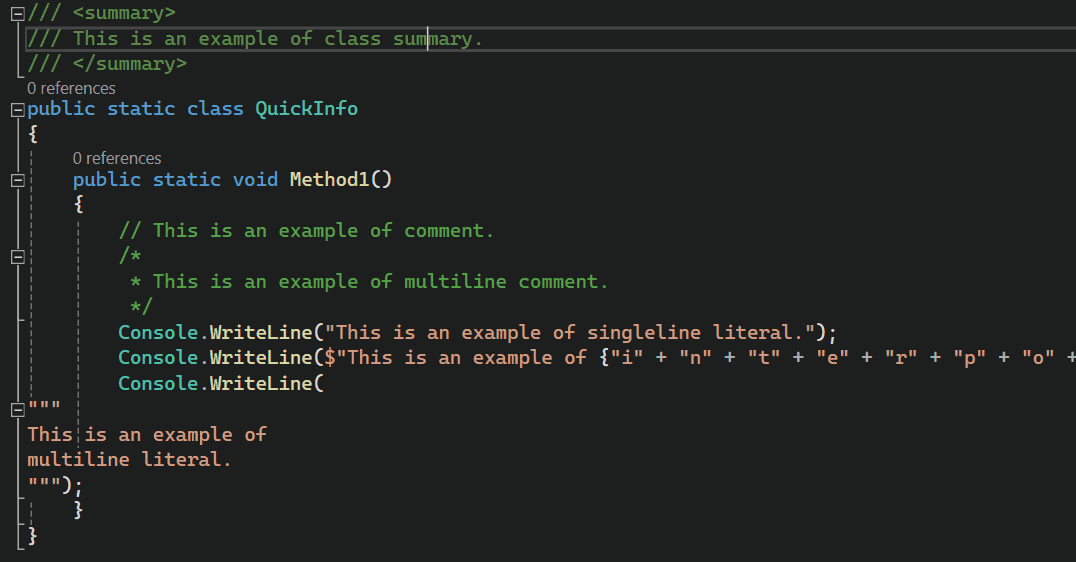Open "0 references" above Method1

pos(117,158)
